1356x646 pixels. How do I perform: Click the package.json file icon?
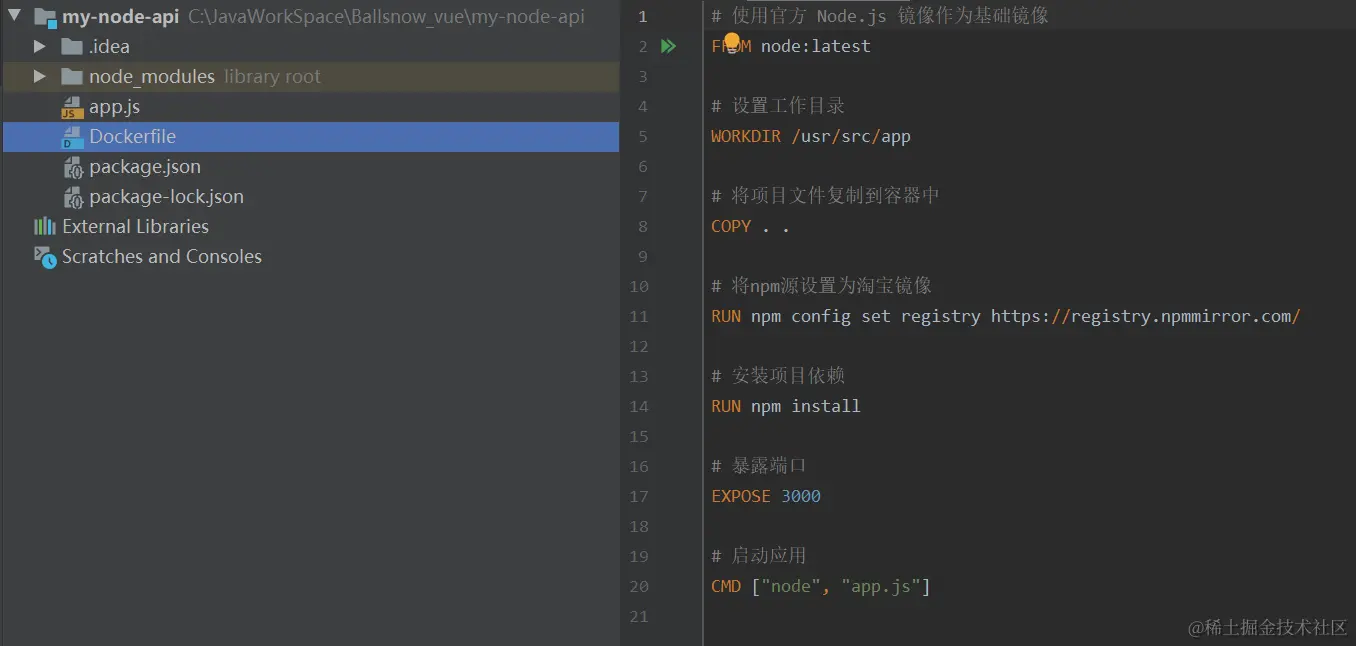point(72,167)
